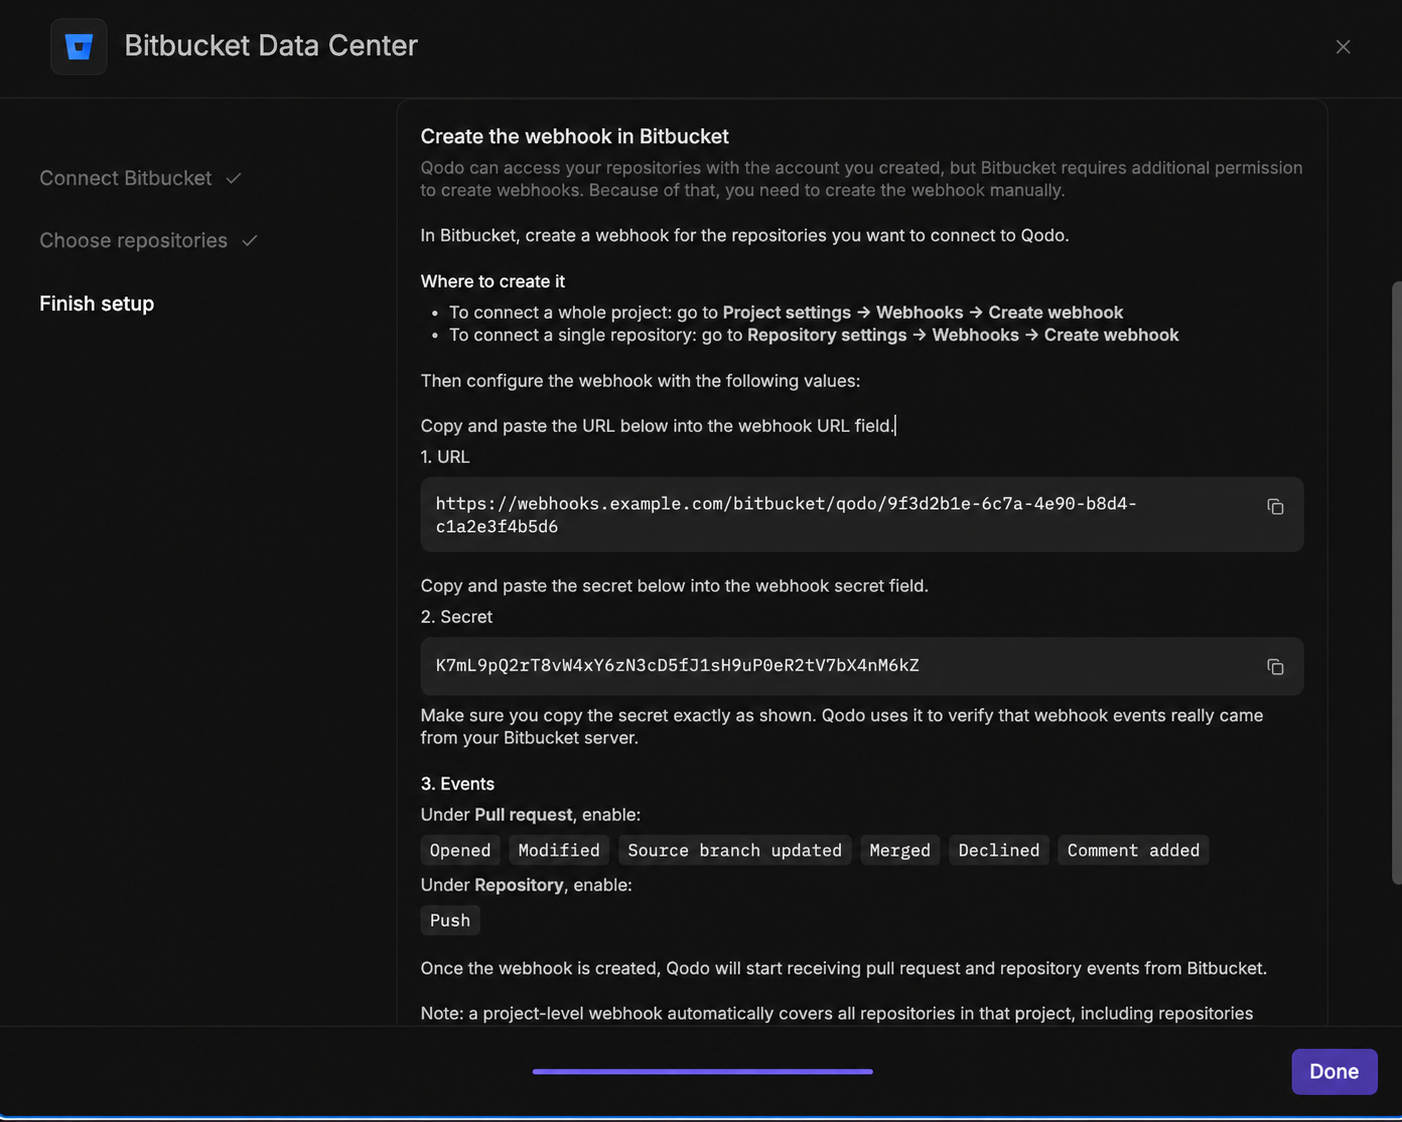
Task: Copy the webhook secret with the copy icon
Action: click(x=1275, y=667)
